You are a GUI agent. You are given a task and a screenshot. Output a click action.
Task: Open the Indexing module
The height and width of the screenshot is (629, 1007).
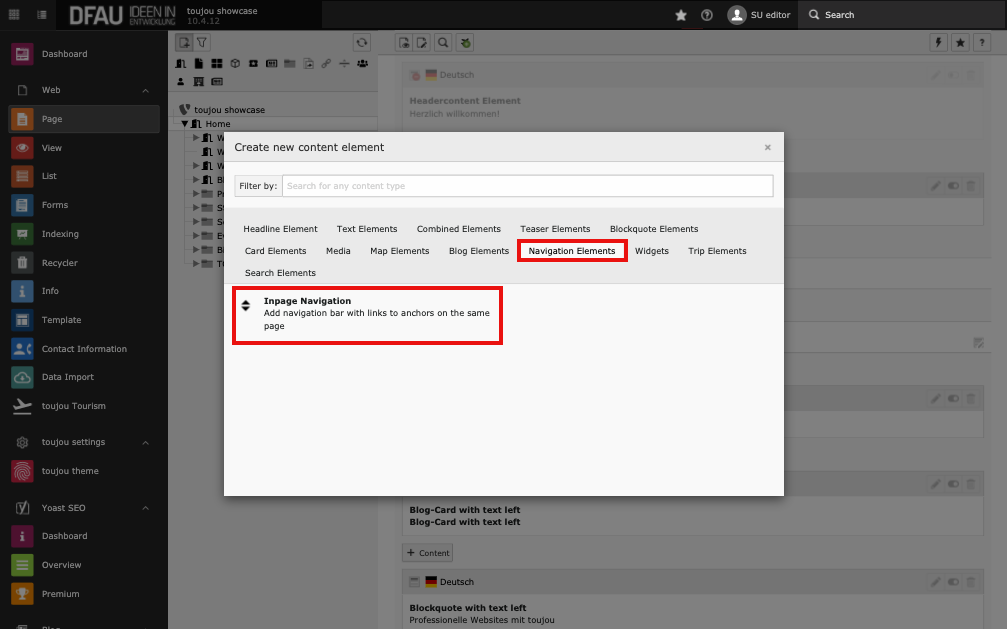pyautogui.click(x=59, y=234)
